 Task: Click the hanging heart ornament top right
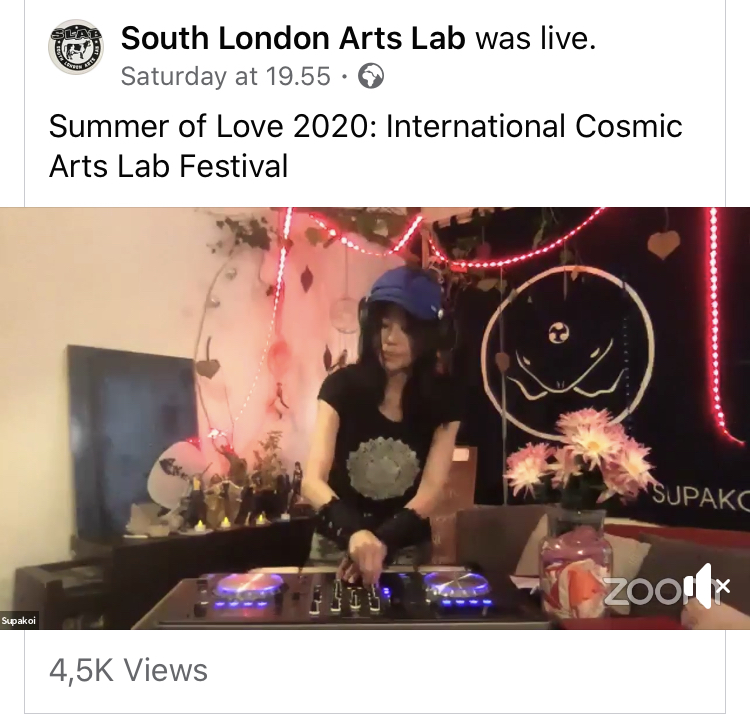pyautogui.click(x=664, y=244)
